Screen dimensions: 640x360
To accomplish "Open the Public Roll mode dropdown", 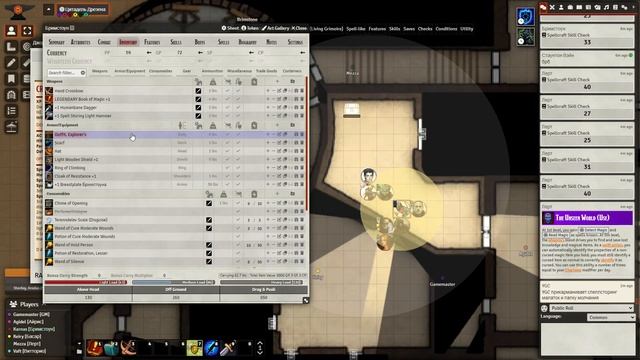I will click(591, 308).
